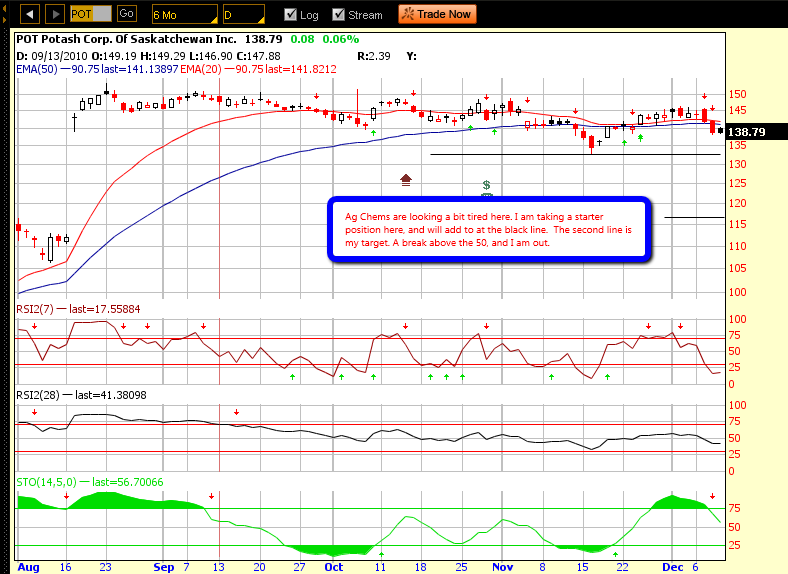Open the 6 Mo time range dropdown
The width and height of the screenshot is (788, 574).
pos(184,15)
